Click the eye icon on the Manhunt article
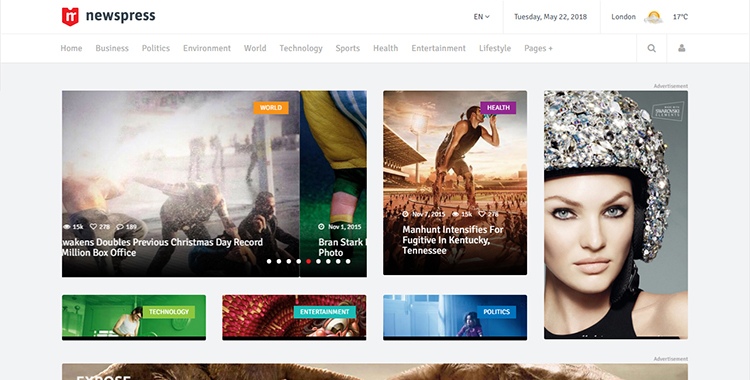The width and height of the screenshot is (750, 380). click(x=455, y=214)
